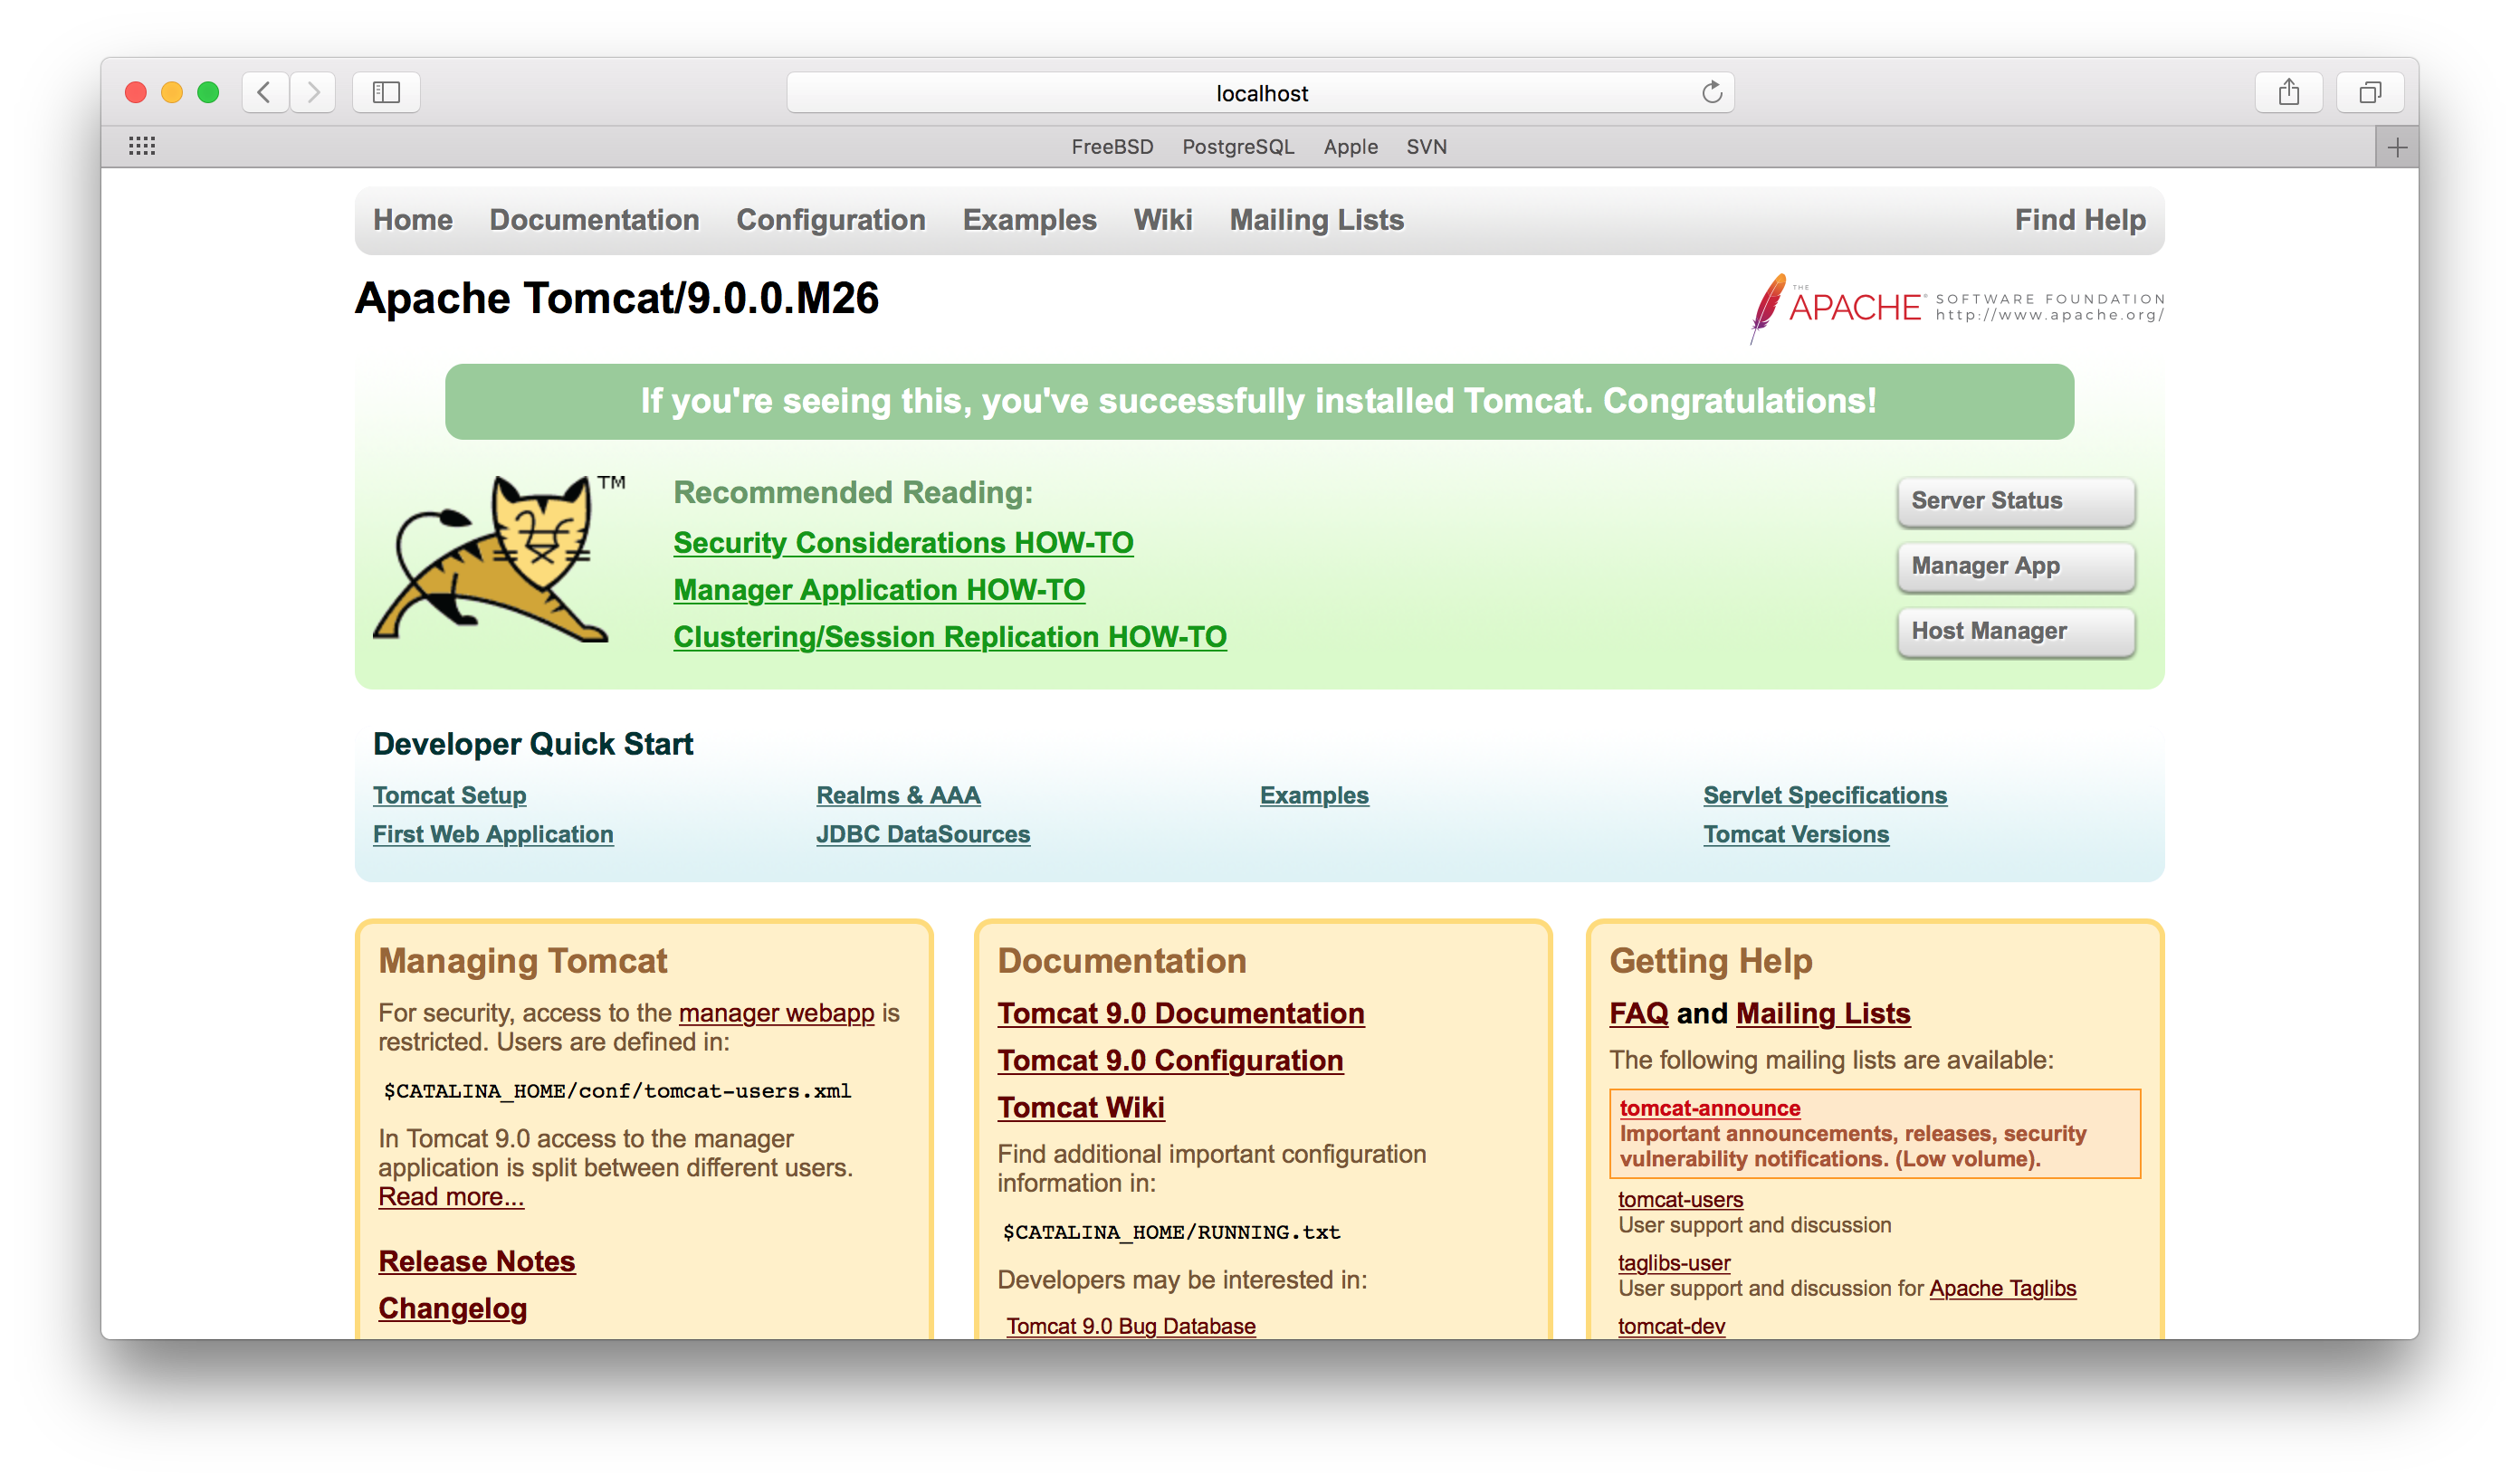Go to the Home nav item
Image resolution: width=2520 pixels, height=1484 pixels.
pyautogui.click(x=413, y=220)
